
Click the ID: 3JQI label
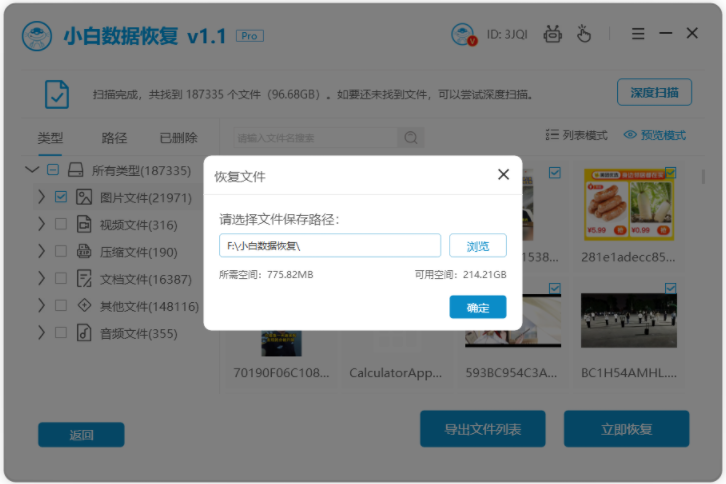click(507, 35)
